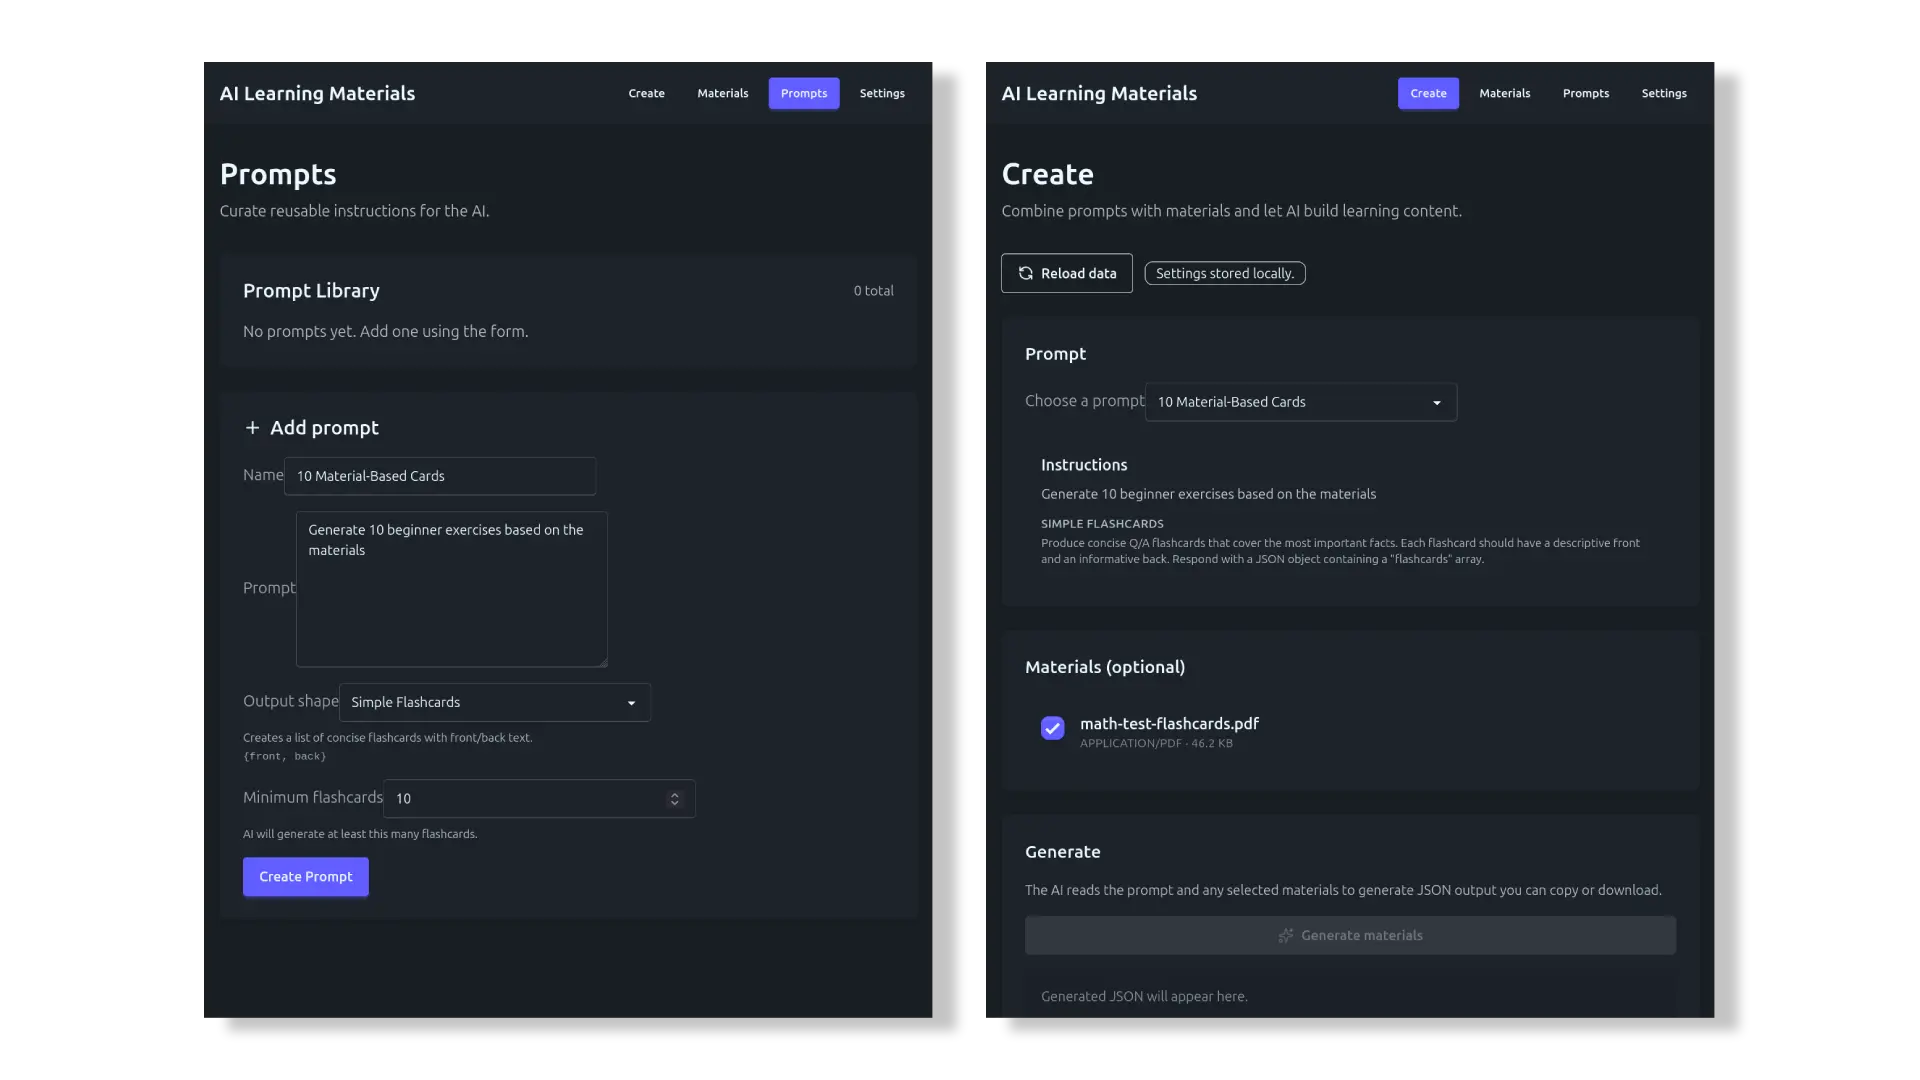
Task: Open the Materials tab in left window
Action: point(722,93)
